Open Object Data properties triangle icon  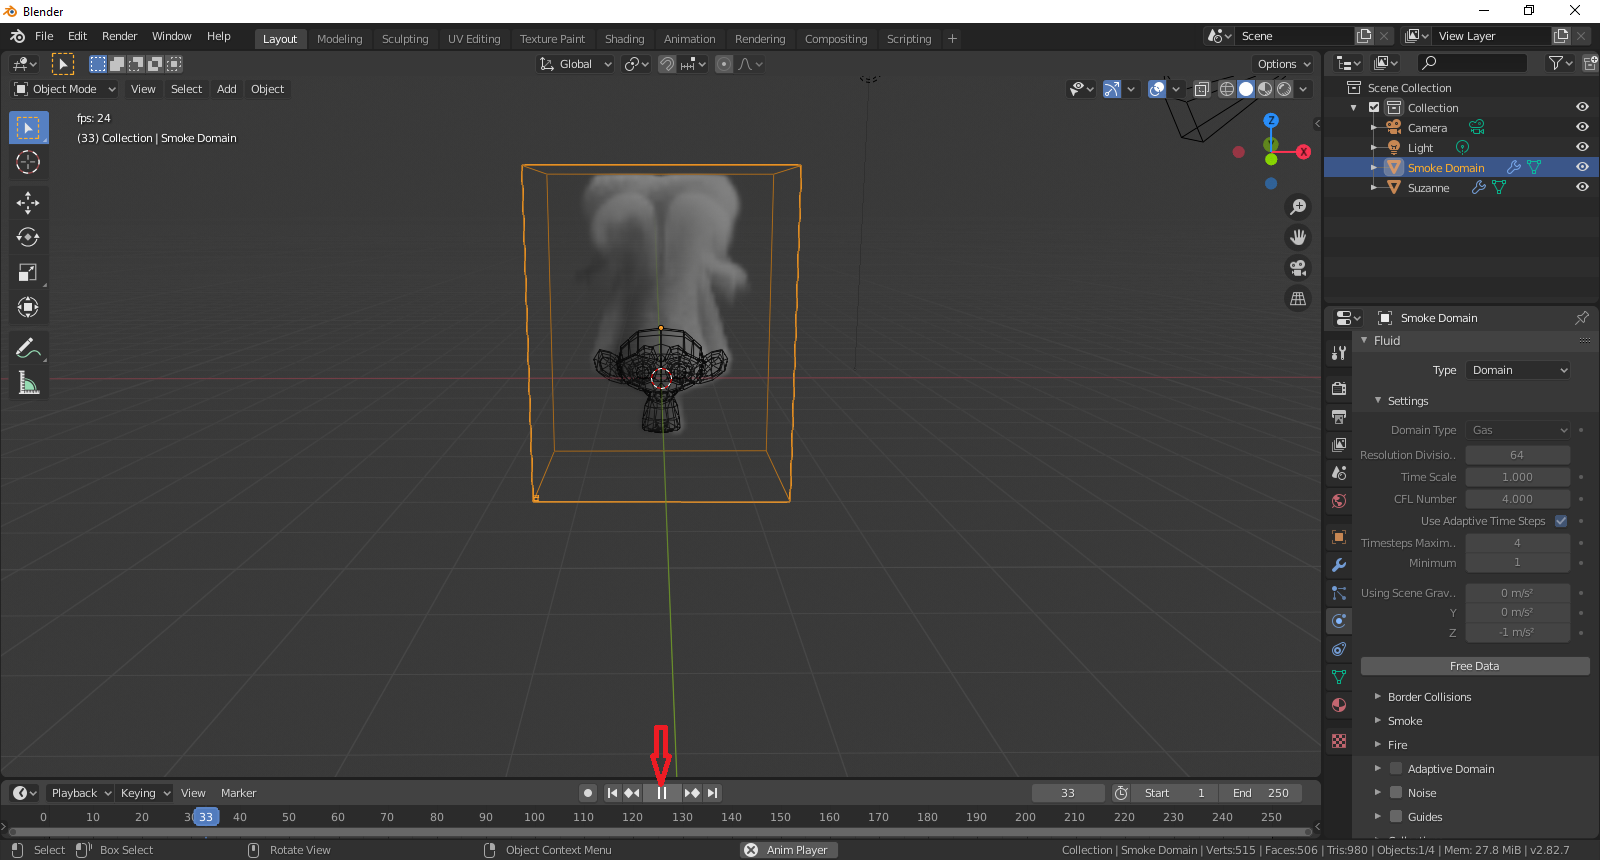(1339, 677)
